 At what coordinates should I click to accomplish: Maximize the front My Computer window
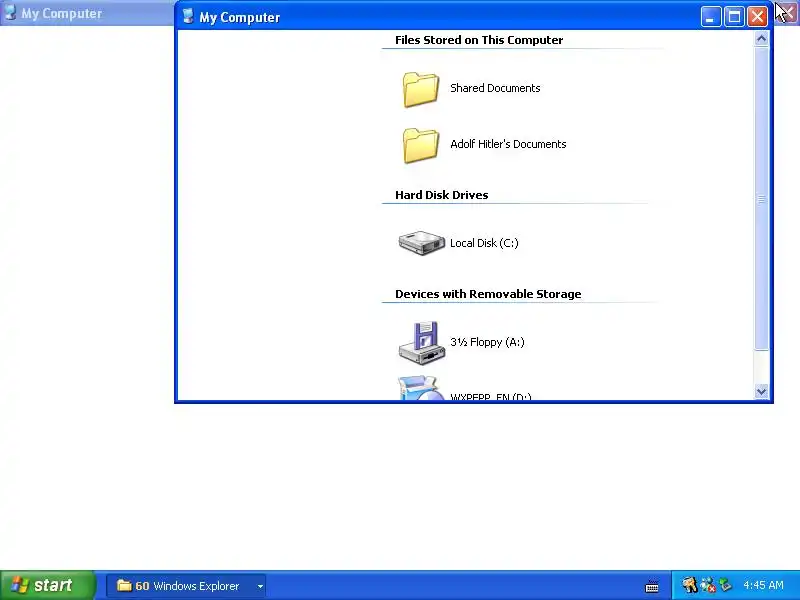734,17
